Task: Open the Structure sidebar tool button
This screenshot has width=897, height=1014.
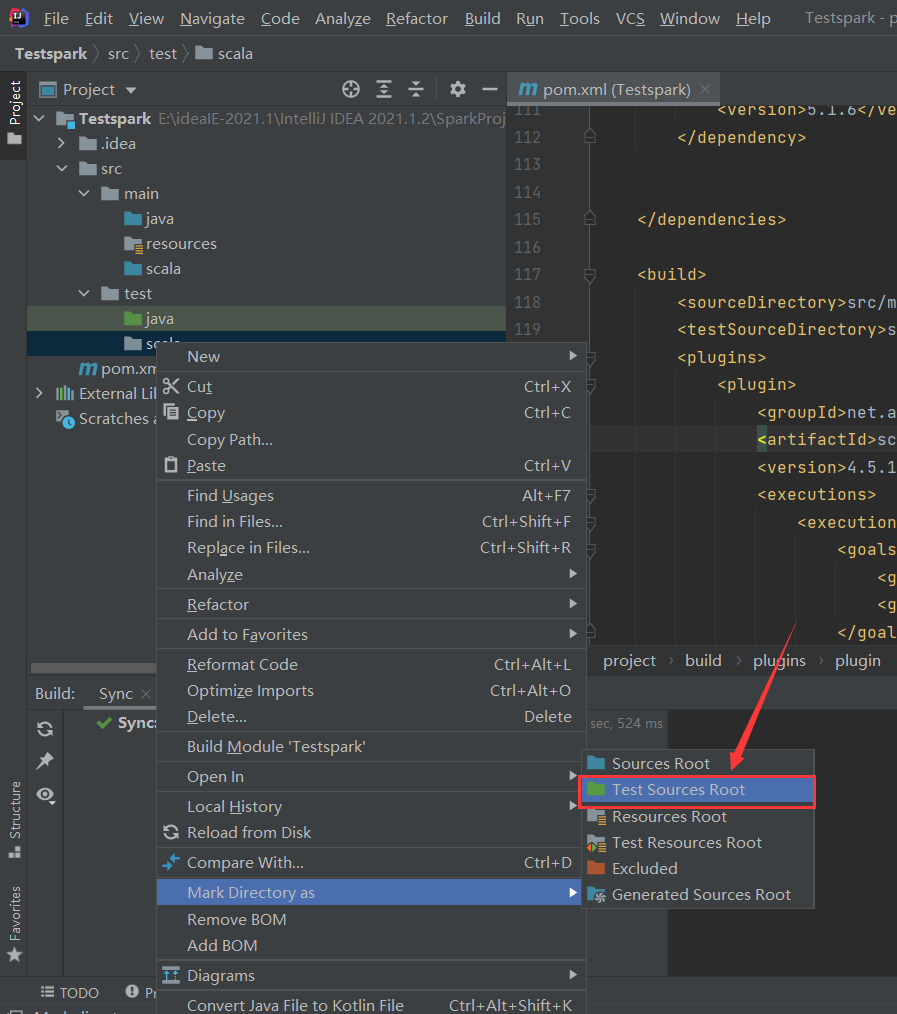Action: point(14,819)
